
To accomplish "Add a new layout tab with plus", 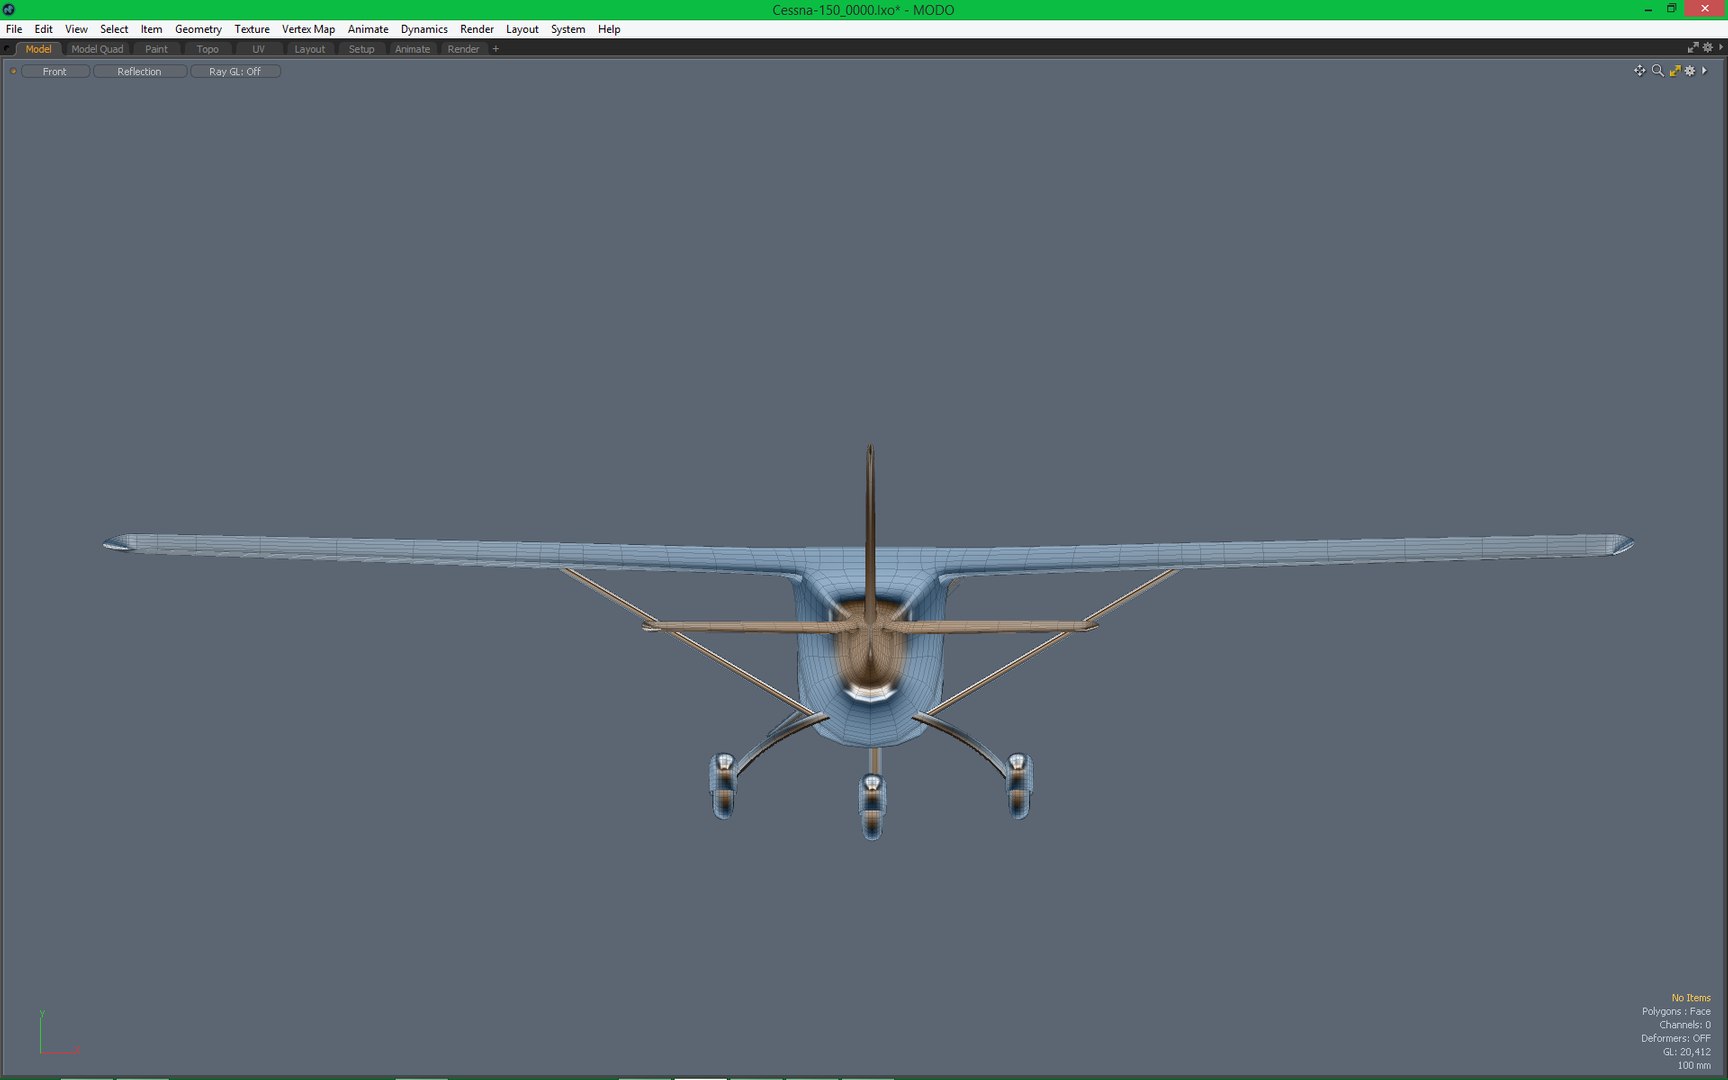I will (x=495, y=49).
